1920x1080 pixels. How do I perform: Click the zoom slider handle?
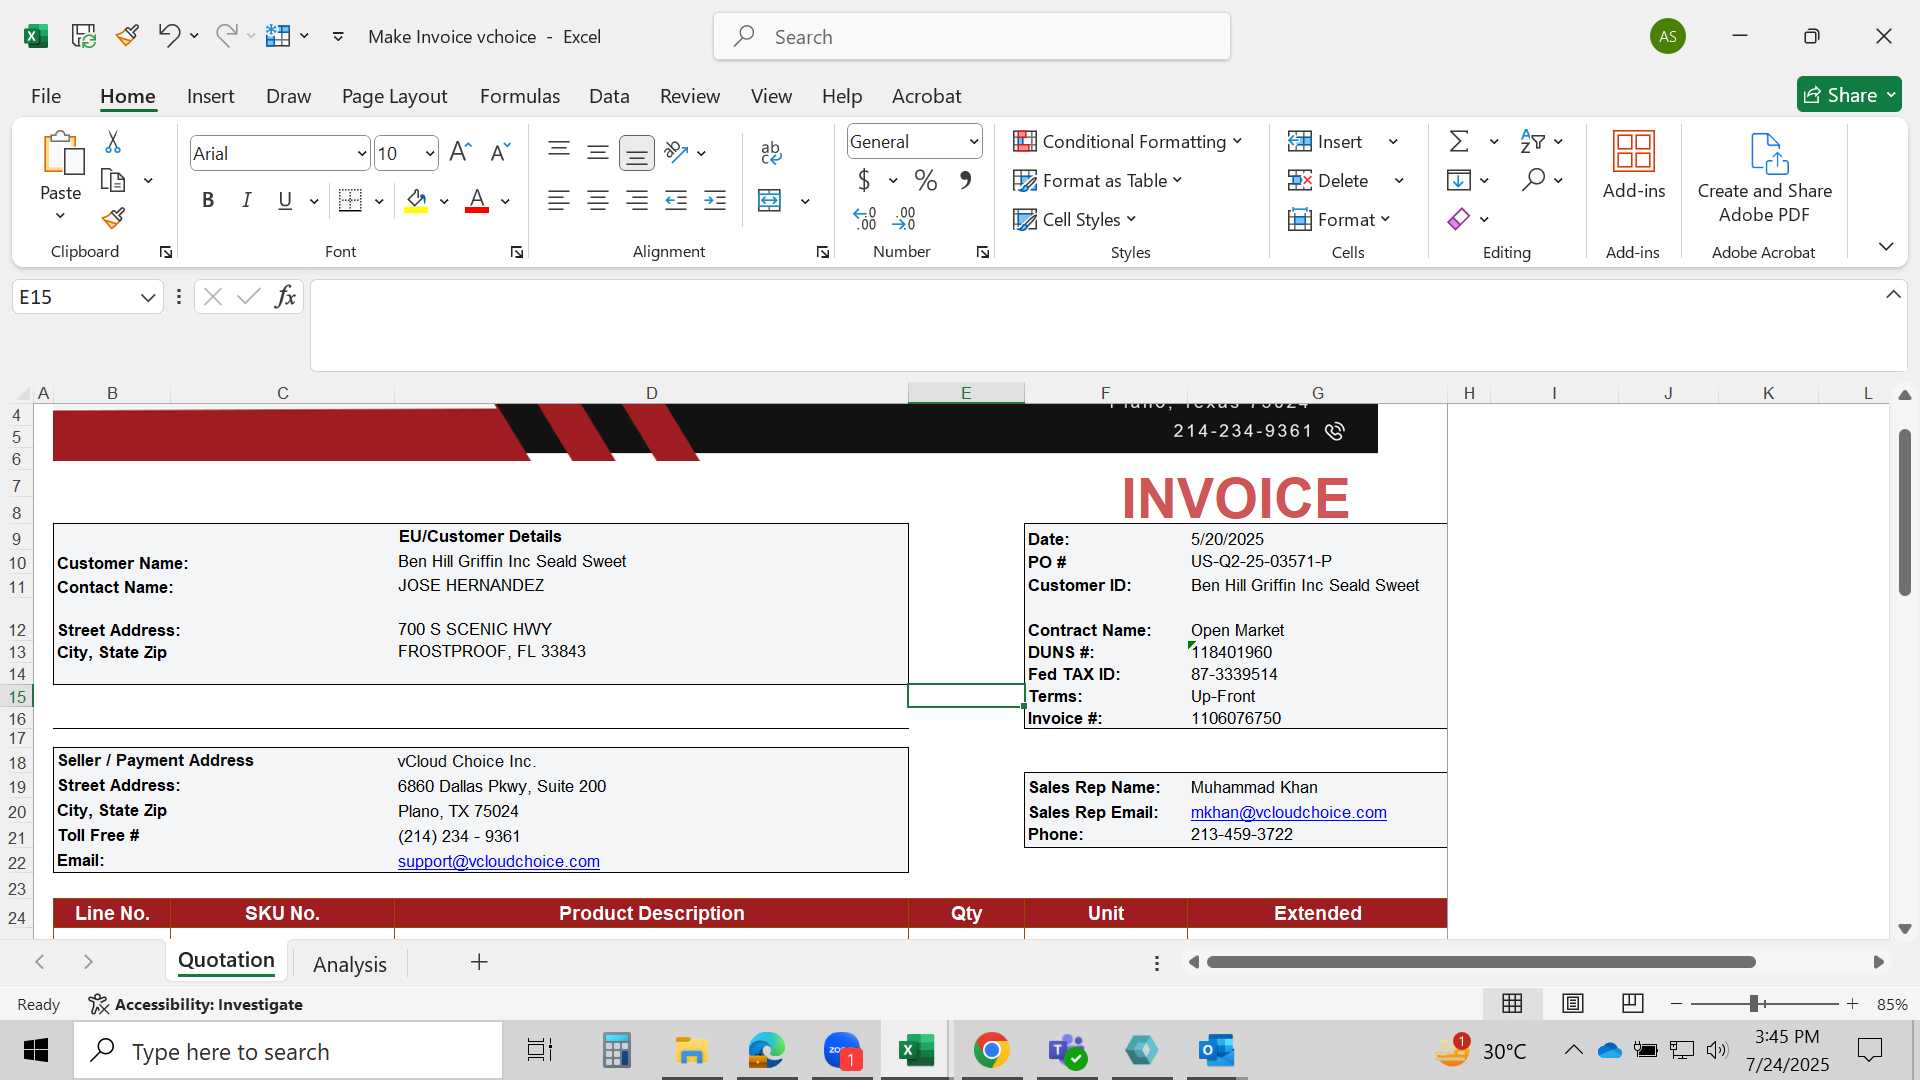1754,1004
